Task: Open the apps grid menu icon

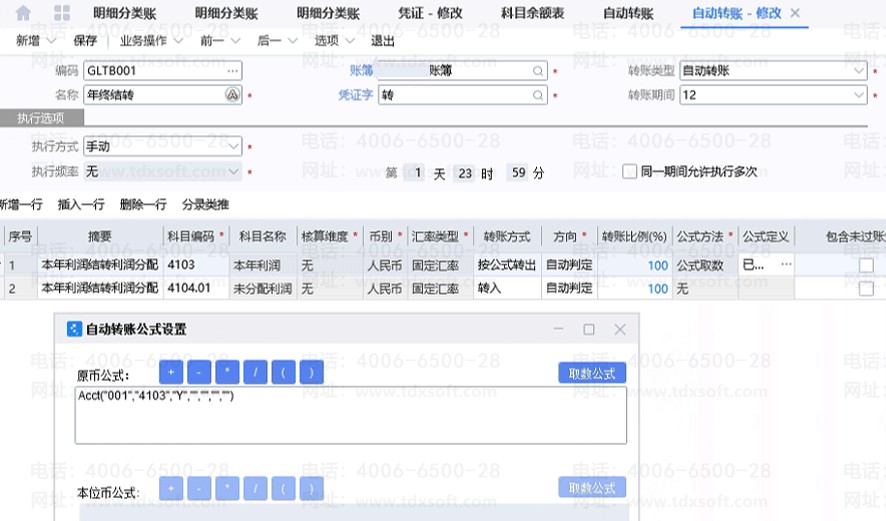Action: click(62, 13)
